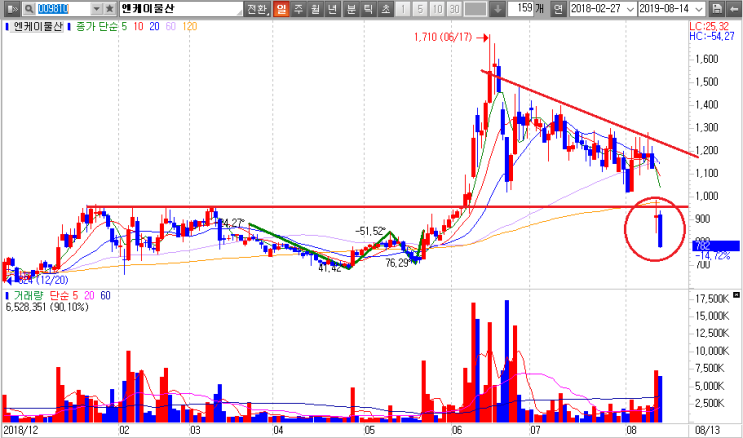The height and width of the screenshot is (438, 743).
Task: Click the 2018/12 date axis label
Action: click(19, 430)
